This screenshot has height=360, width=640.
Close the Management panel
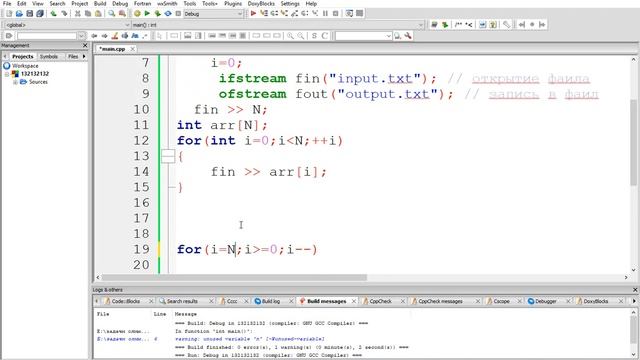pyautogui.click(x=85, y=45)
